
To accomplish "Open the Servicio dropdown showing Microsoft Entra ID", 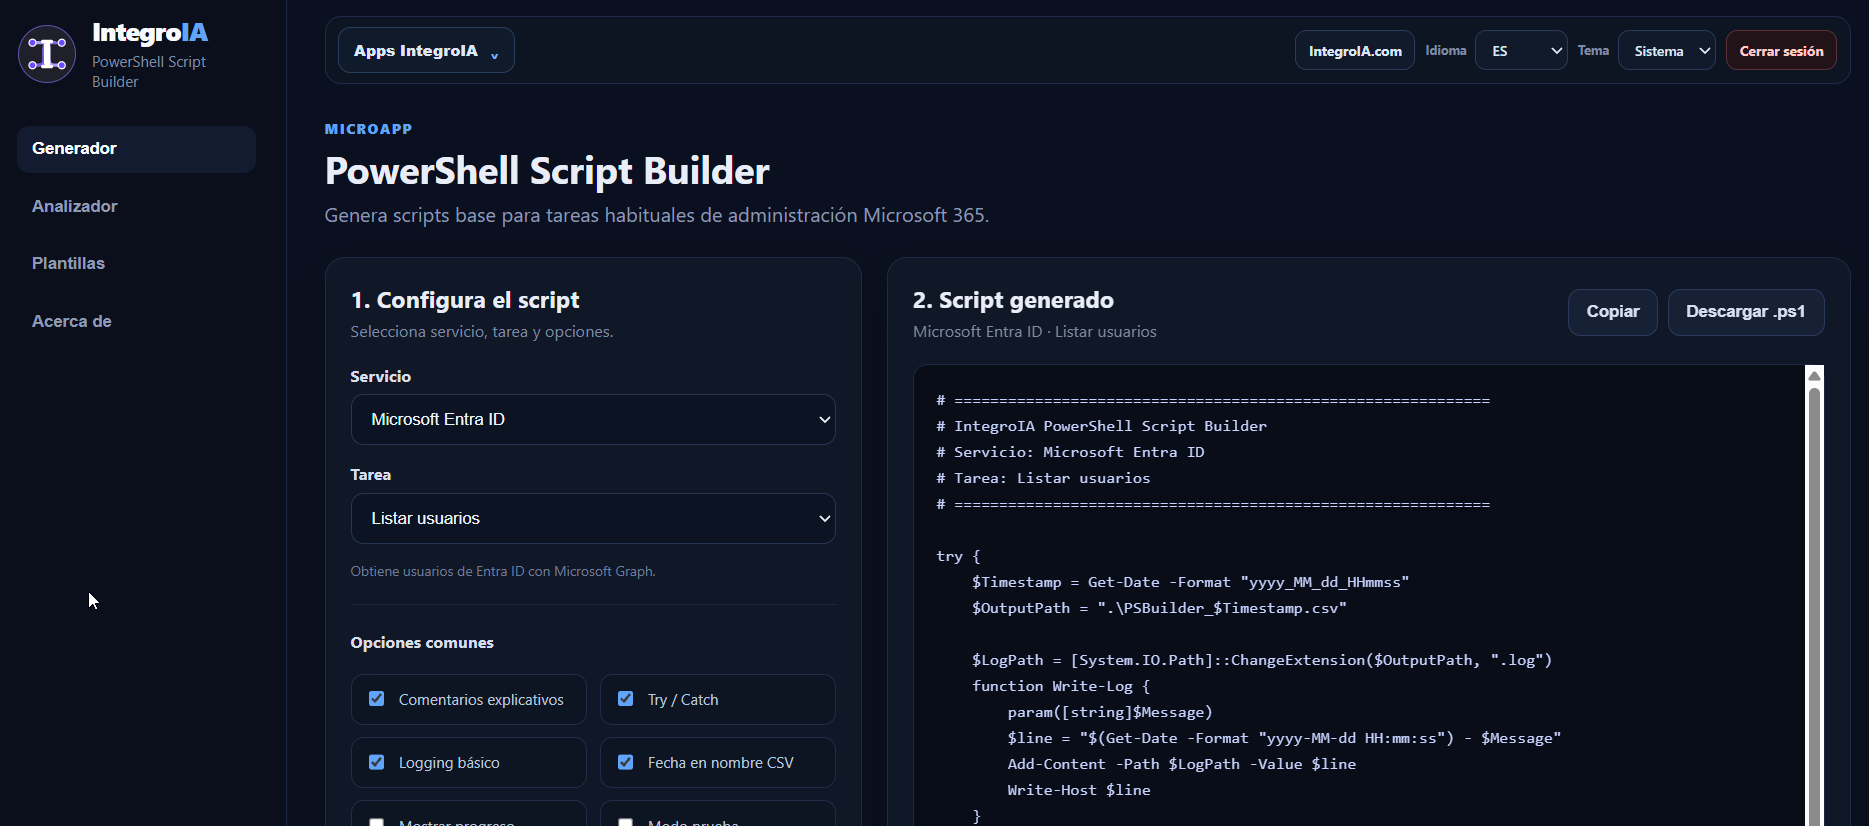I will tap(593, 419).
